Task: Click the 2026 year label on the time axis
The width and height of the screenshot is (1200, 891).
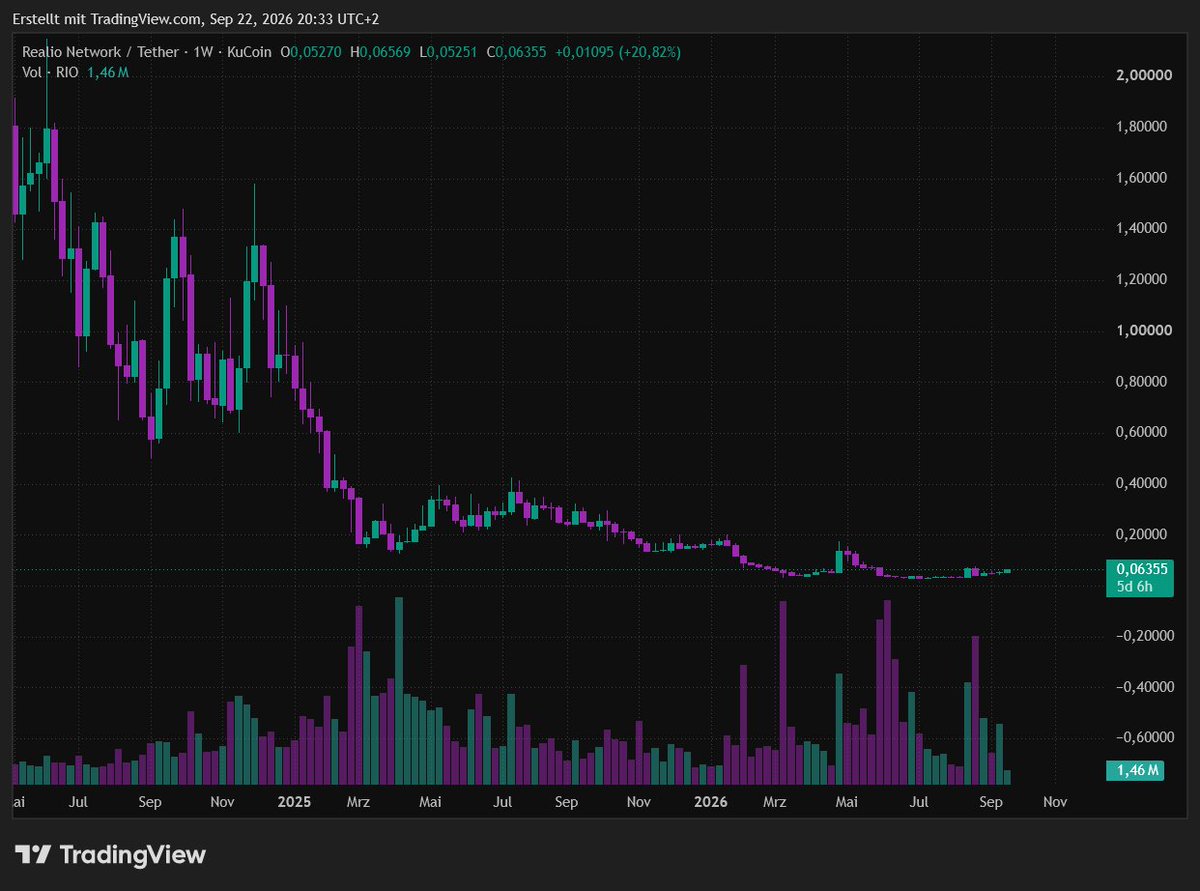Action: [x=710, y=802]
